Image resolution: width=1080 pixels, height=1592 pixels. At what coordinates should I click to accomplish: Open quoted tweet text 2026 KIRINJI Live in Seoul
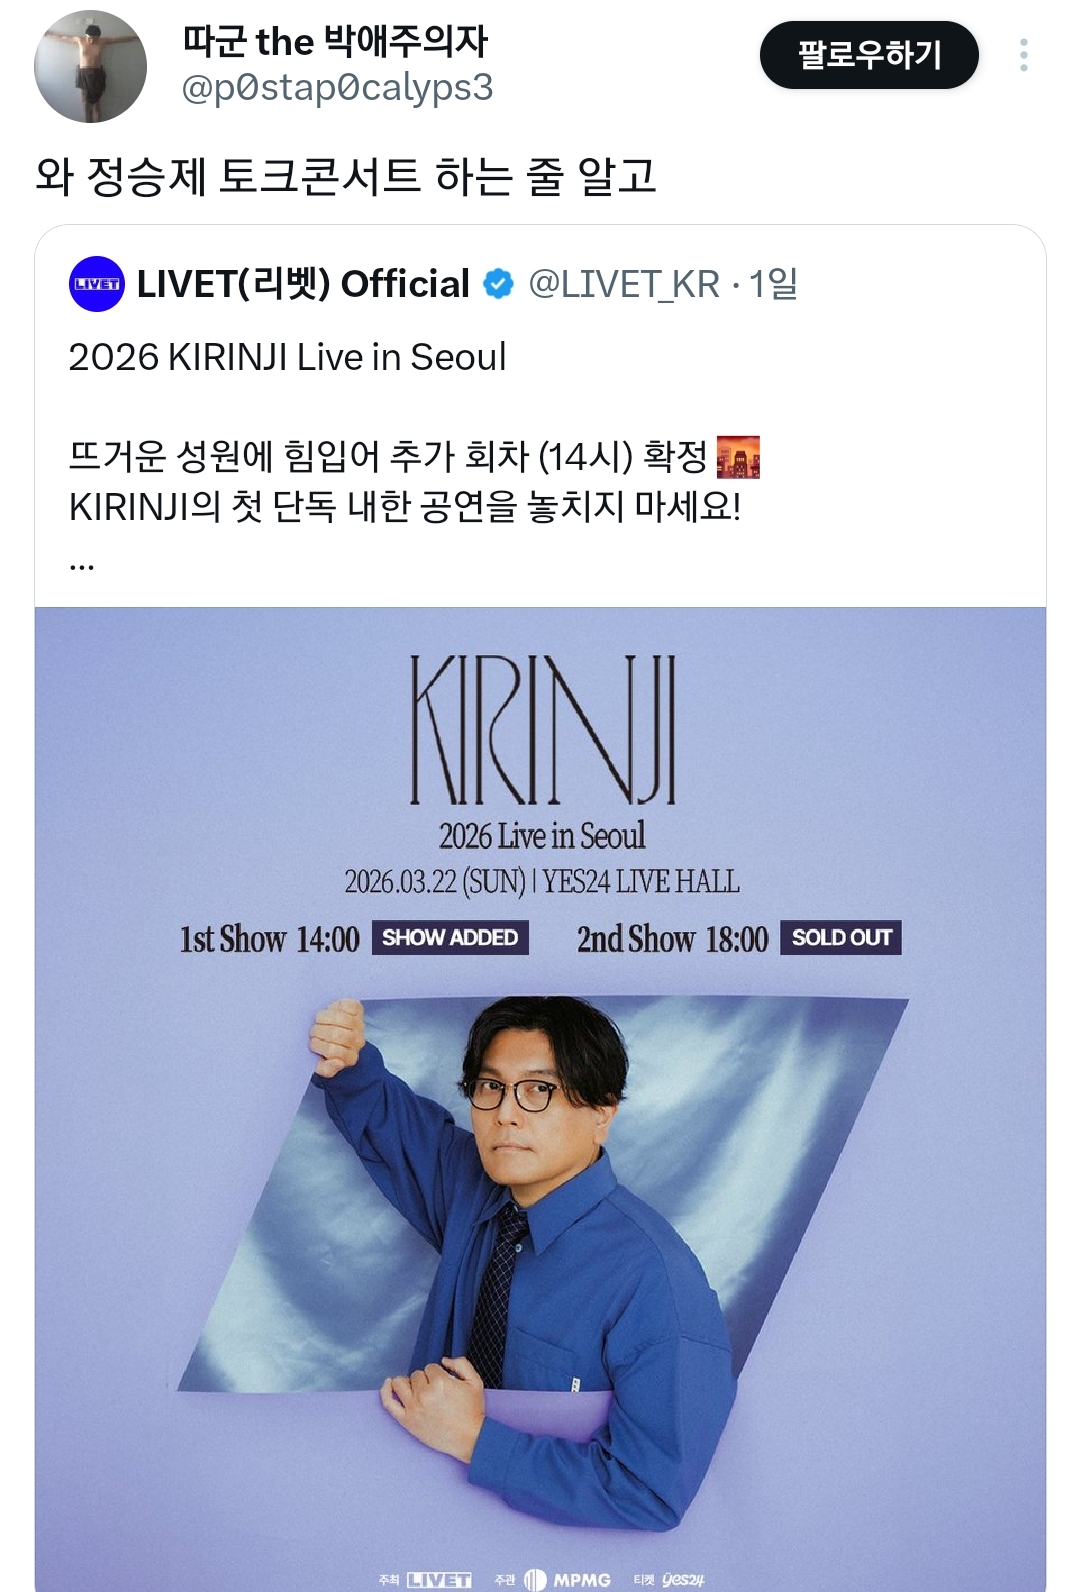point(287,357)
